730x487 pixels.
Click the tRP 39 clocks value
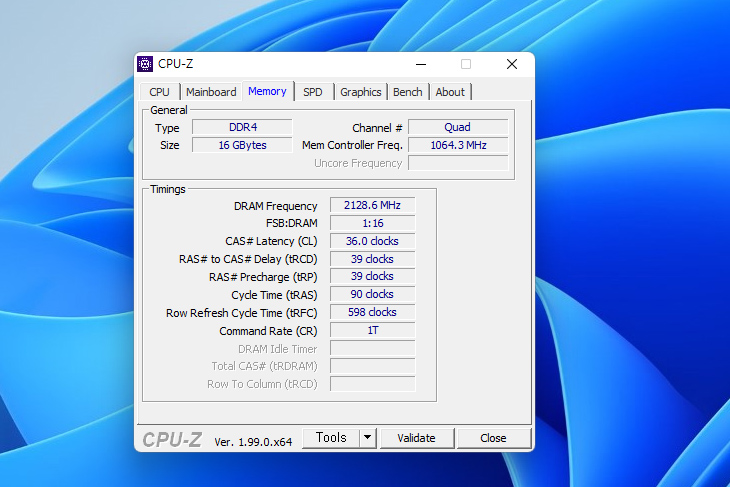[x=372, y=277]
